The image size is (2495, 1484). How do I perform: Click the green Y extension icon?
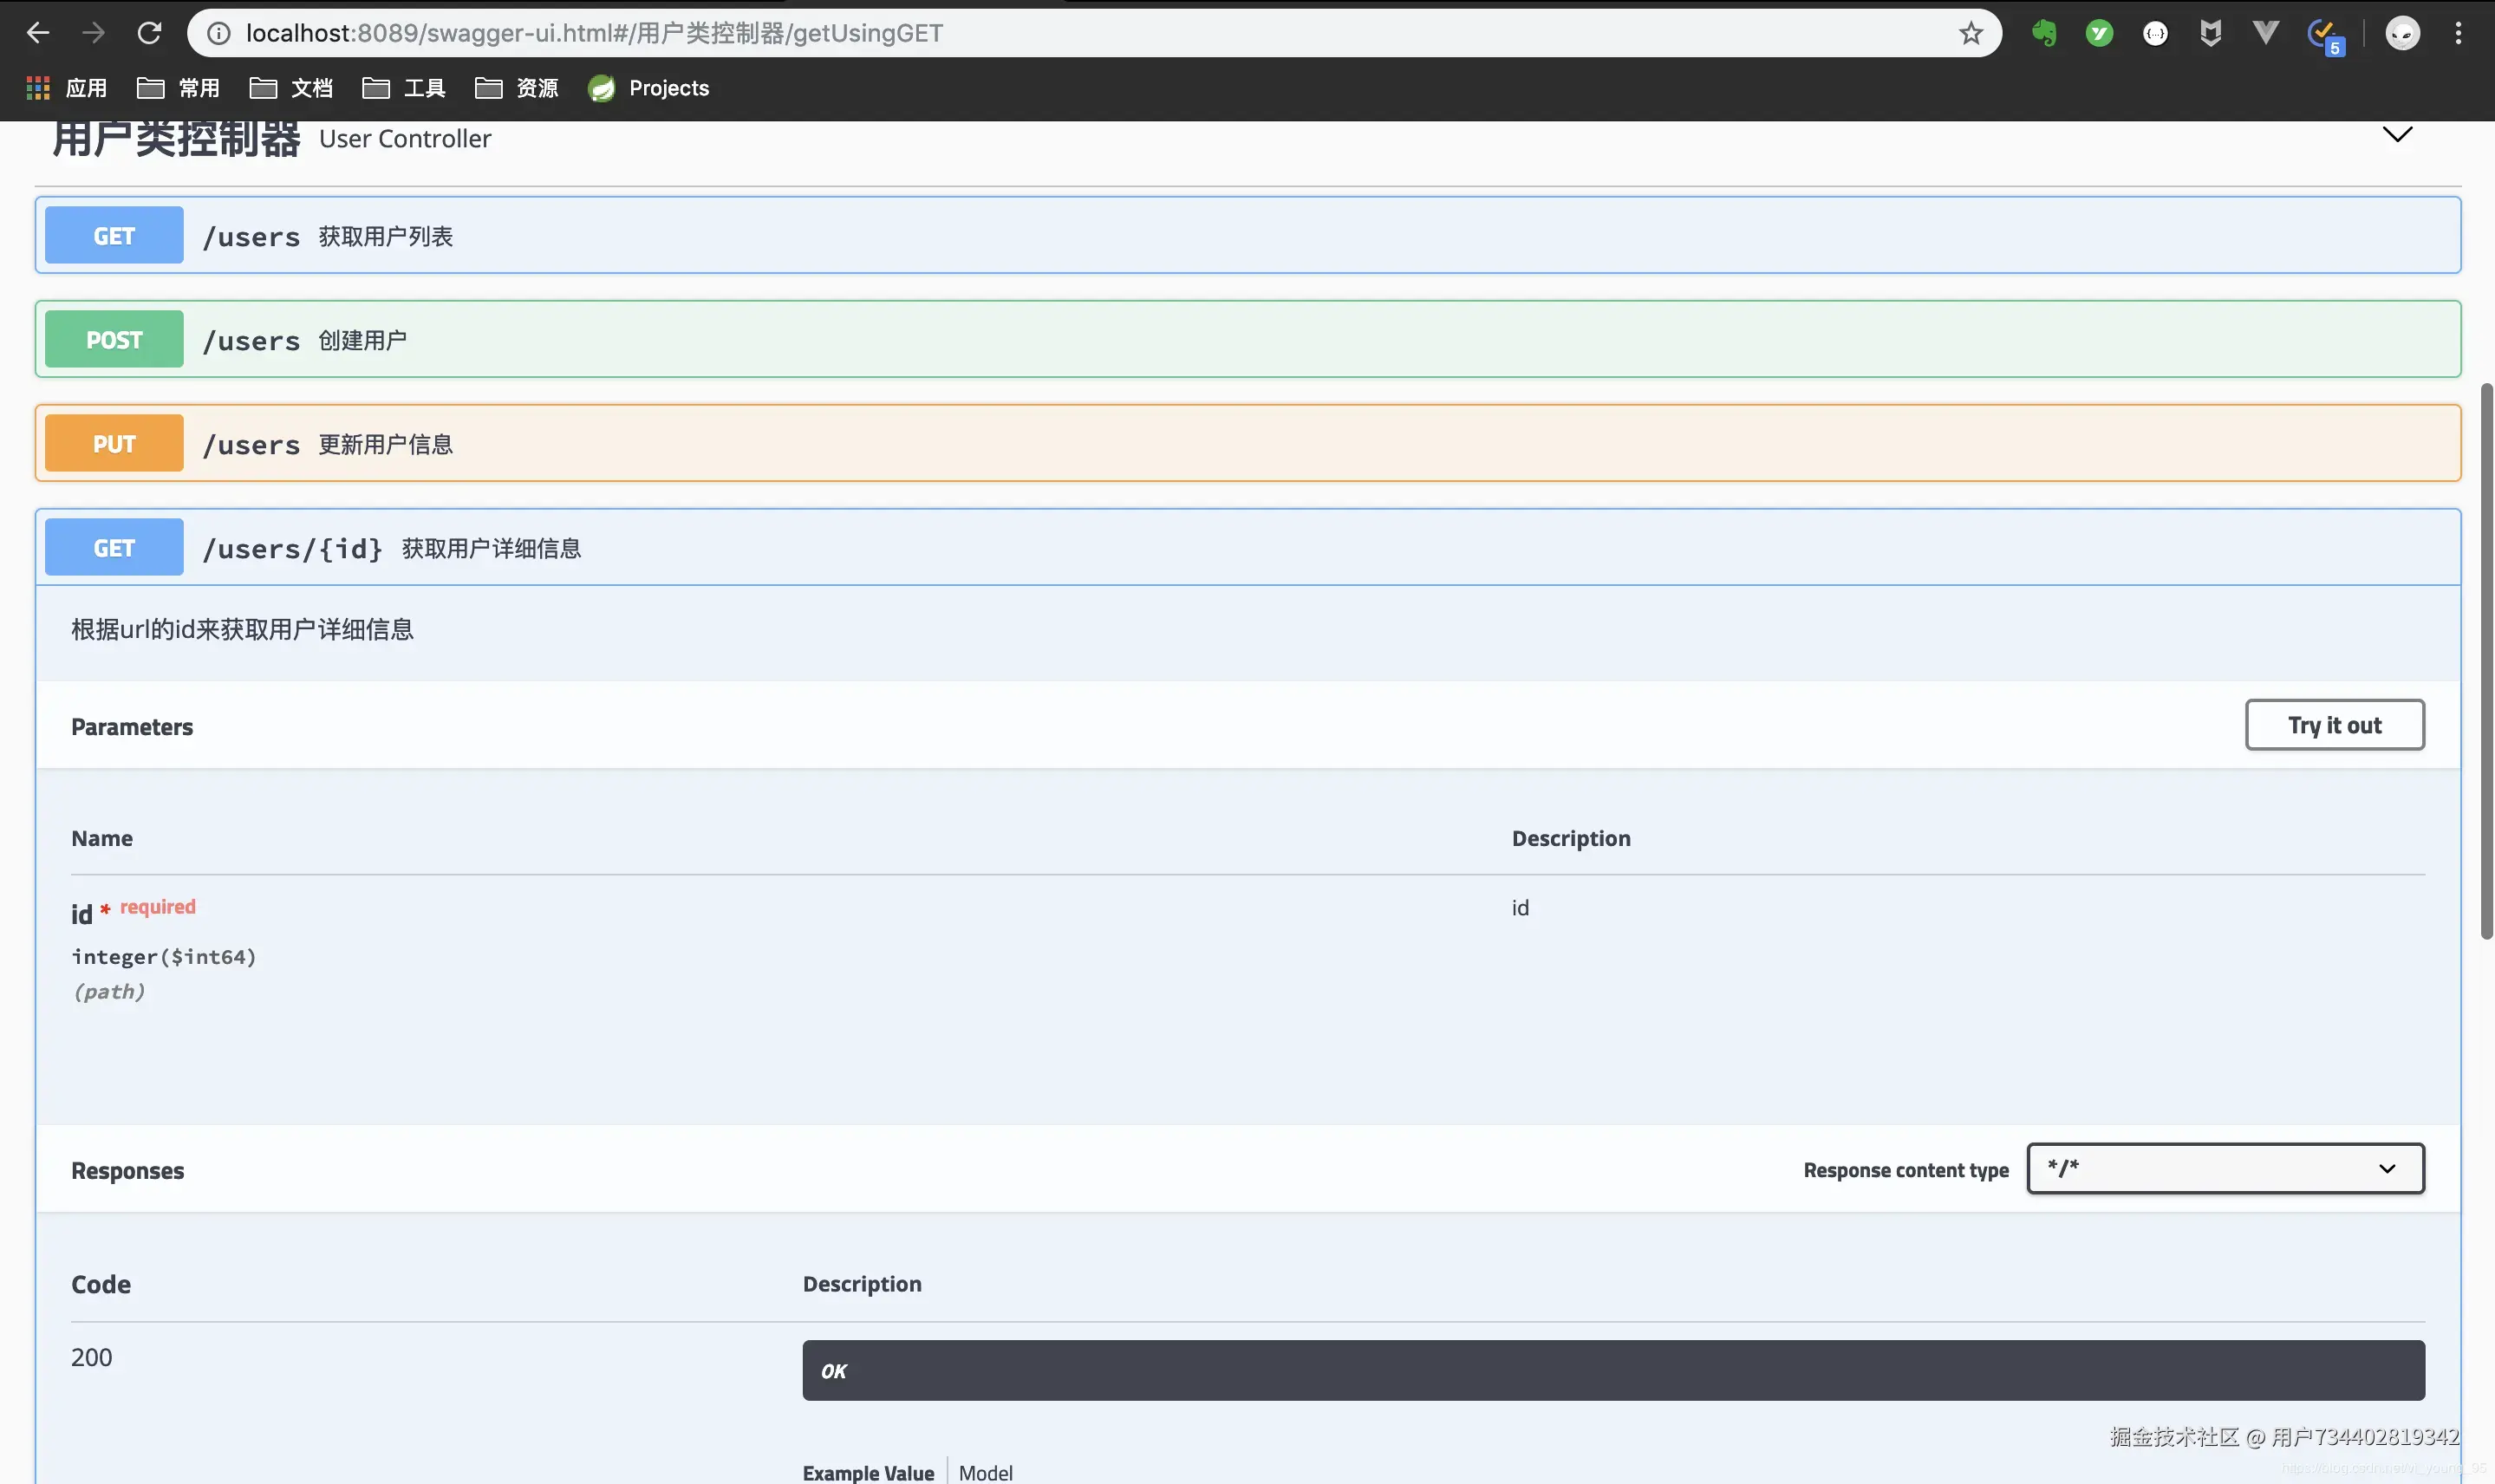tap(2099, 33)
